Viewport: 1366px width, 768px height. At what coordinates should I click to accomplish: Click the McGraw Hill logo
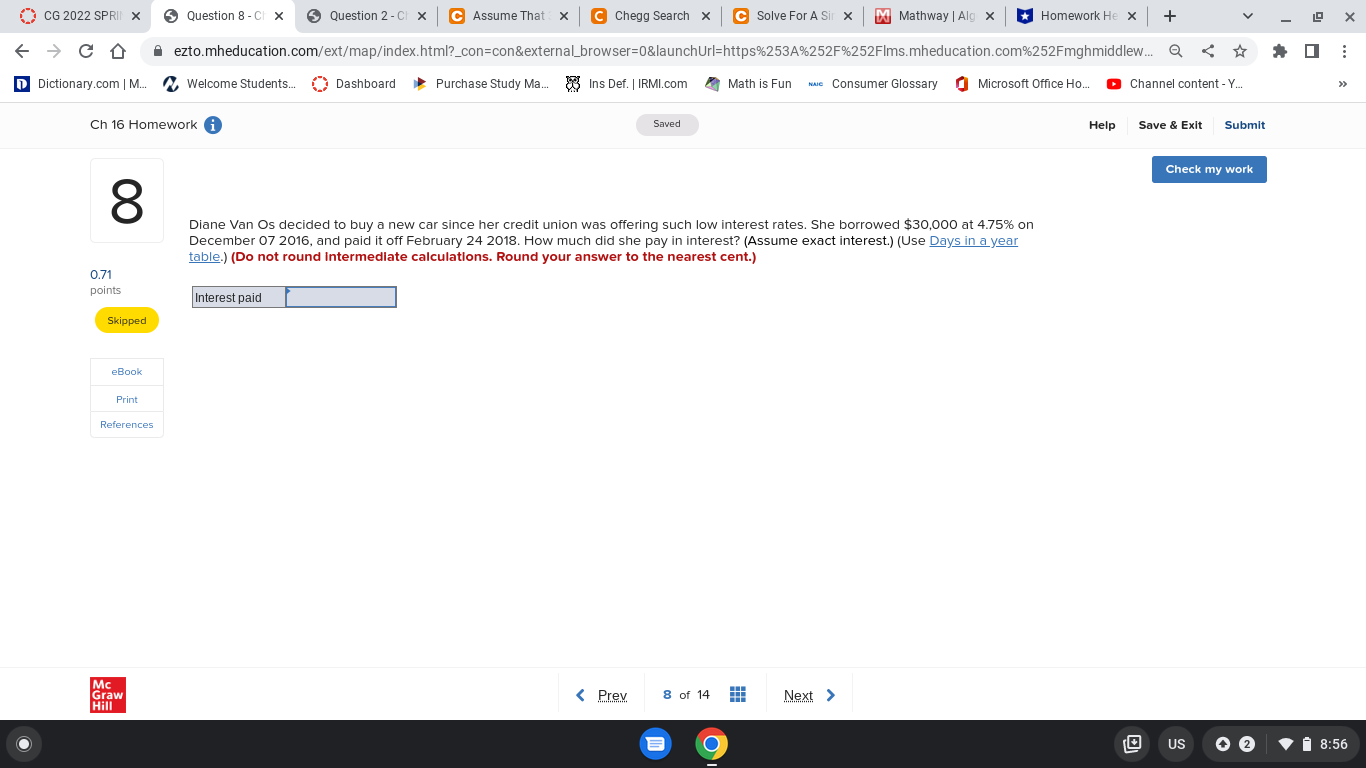[x=107, y=694]
